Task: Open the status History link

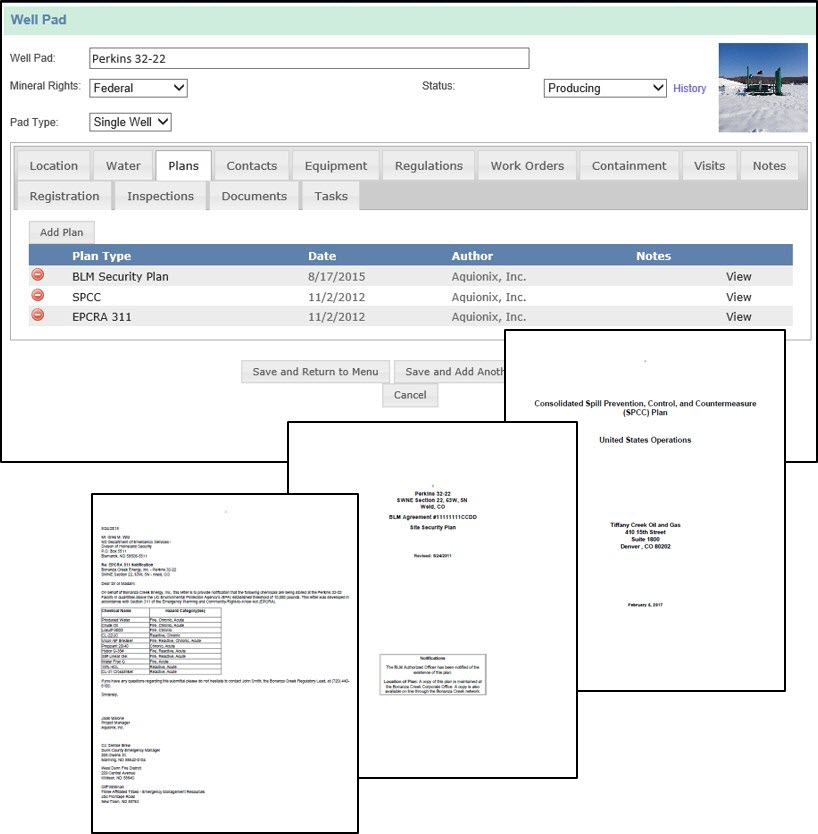Action: coord(690,88)
